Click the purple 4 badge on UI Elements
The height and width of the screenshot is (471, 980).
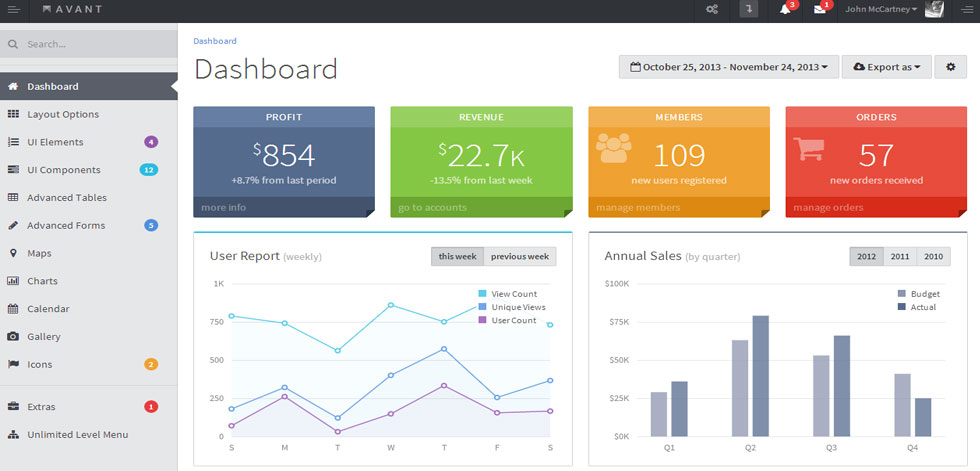click(x=151, y=142)
